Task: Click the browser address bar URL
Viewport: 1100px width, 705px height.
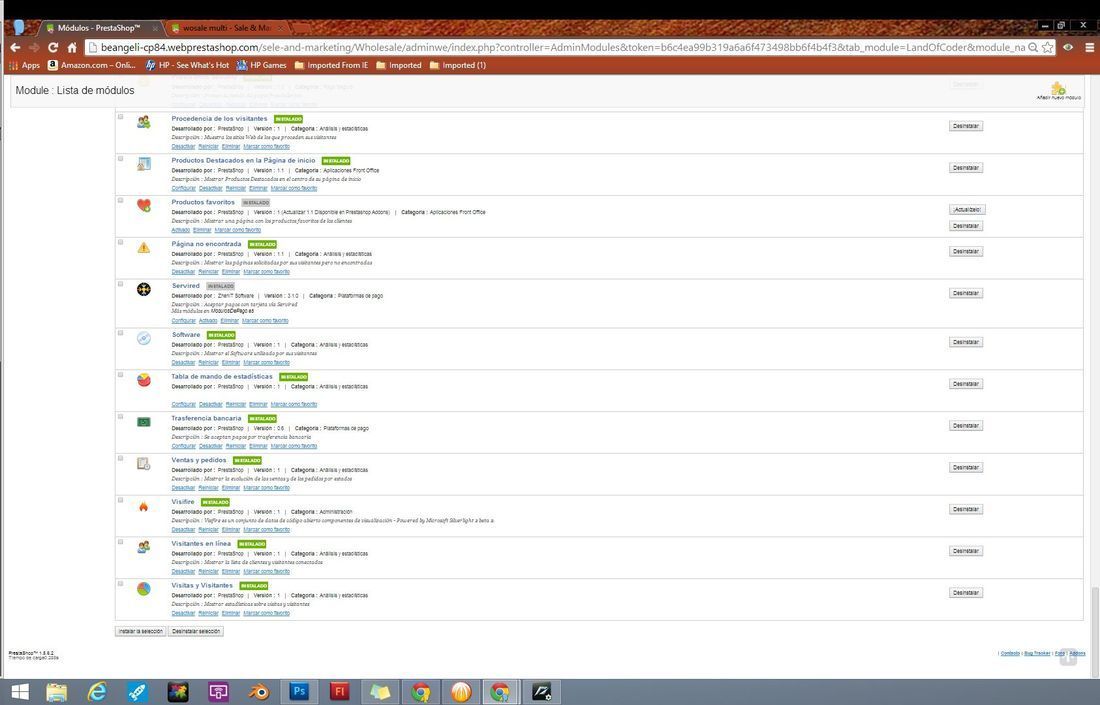Action: (x=561, y=47)
